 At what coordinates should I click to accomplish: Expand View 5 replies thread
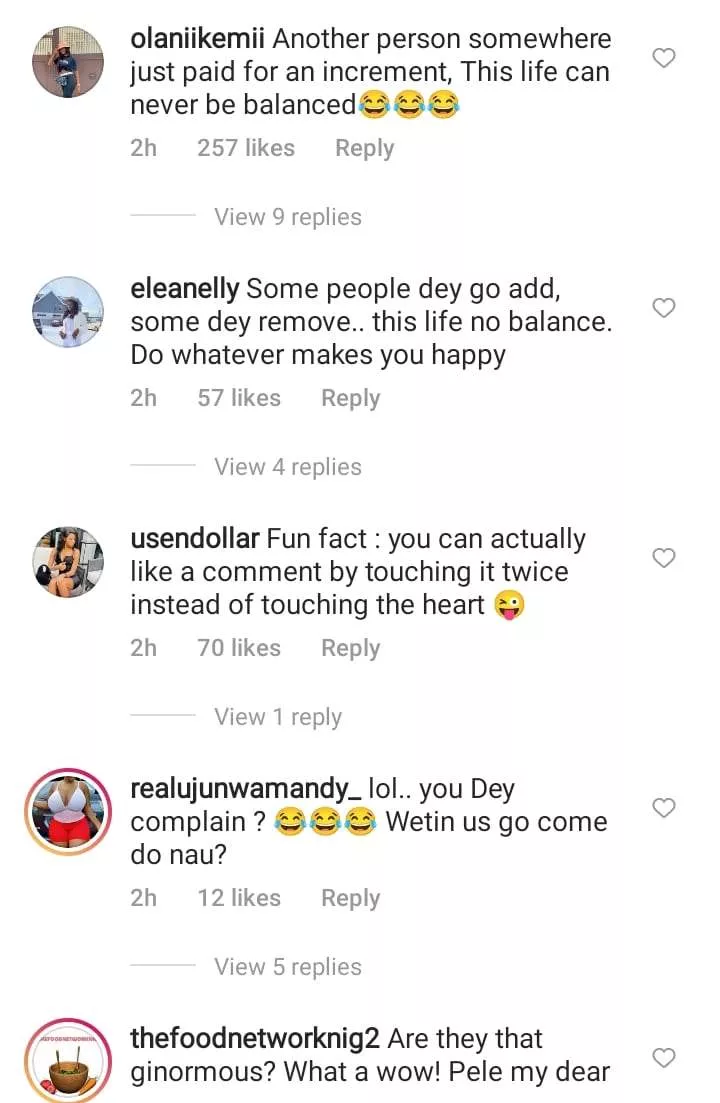point(288,967)
